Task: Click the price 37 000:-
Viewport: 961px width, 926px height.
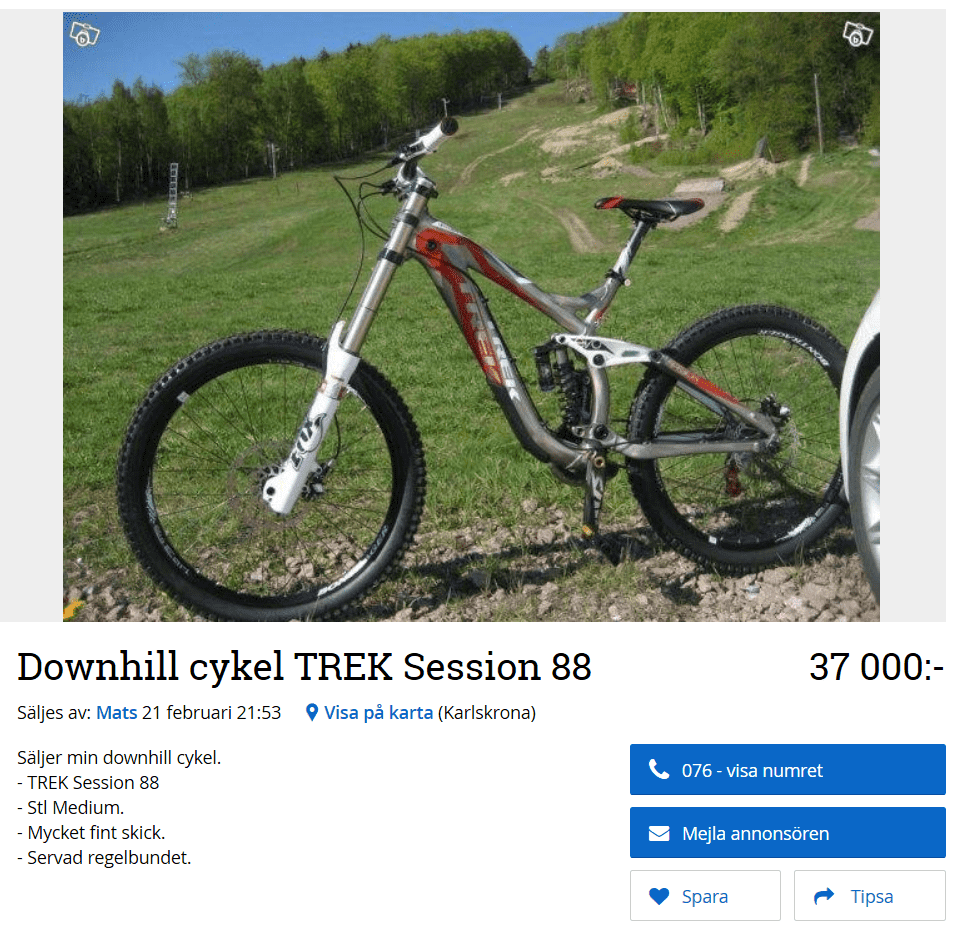Action: [876, 667]
